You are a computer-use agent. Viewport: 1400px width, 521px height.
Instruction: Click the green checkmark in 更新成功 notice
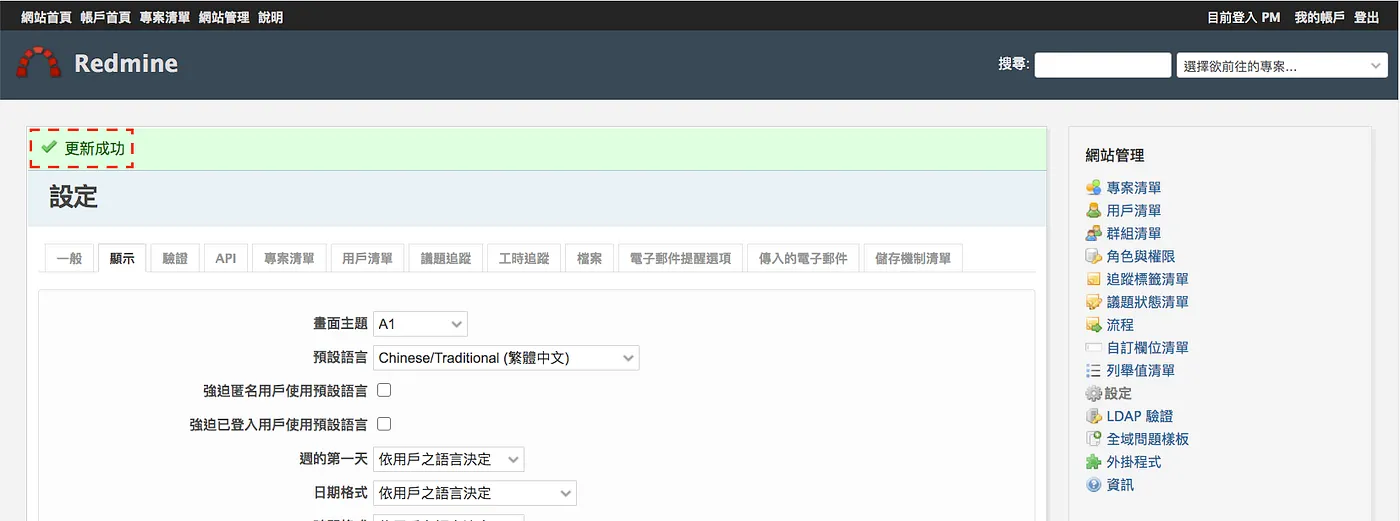pos(49,147)
